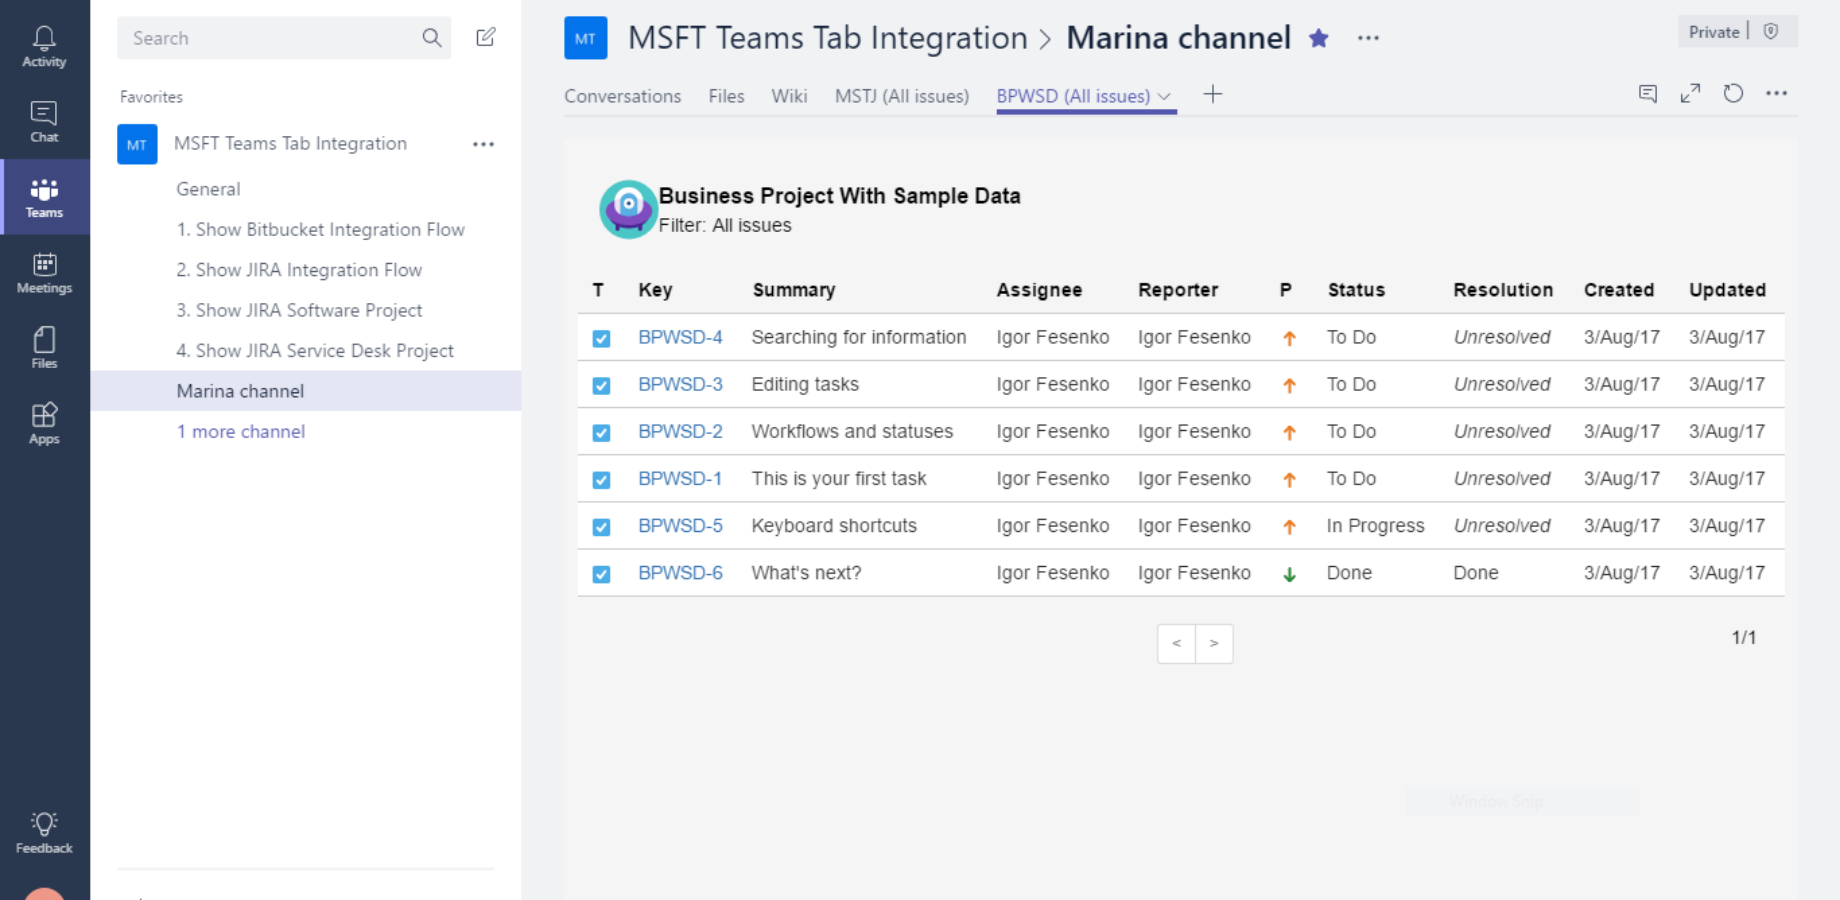Open MSFT Teams Tab Integration team options
Image resolution: width=1840 pixels, height=900 pixels.
(x=483, y=144)
